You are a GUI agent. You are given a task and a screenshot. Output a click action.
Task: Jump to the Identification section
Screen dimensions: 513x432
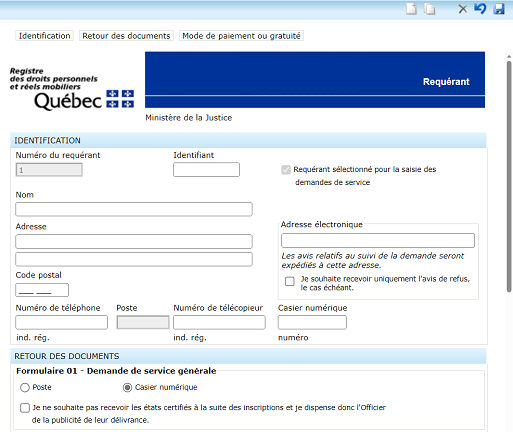(44, 36)
